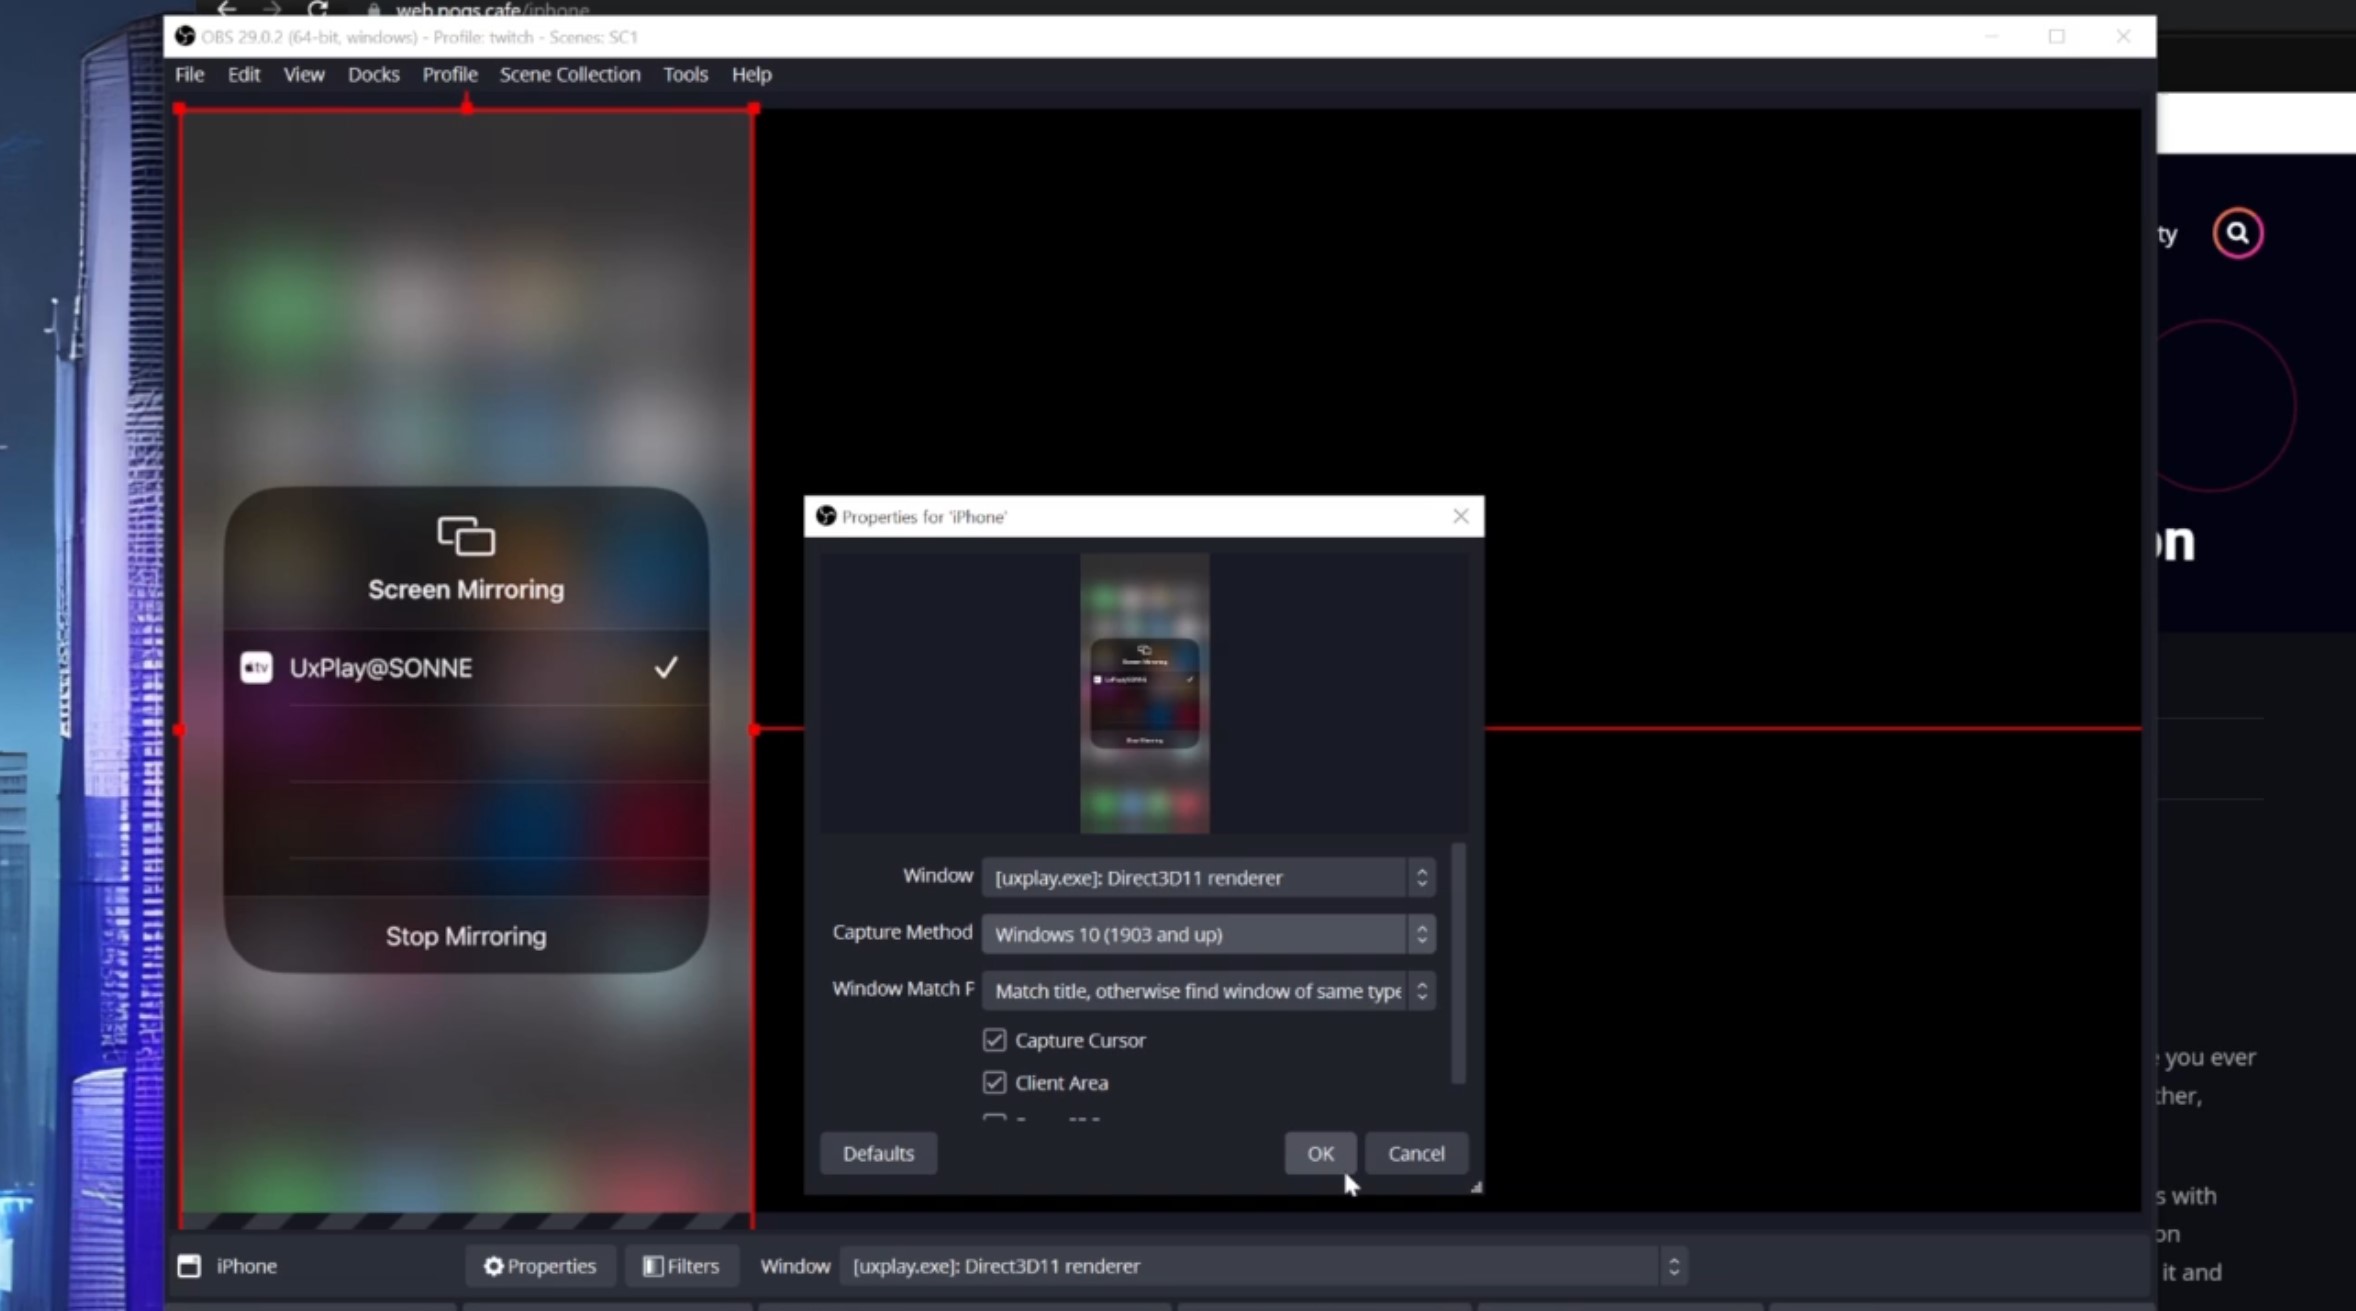The image size is (2356, 1311).
Task: Open the Edit menu
Action: coord(243,74)
